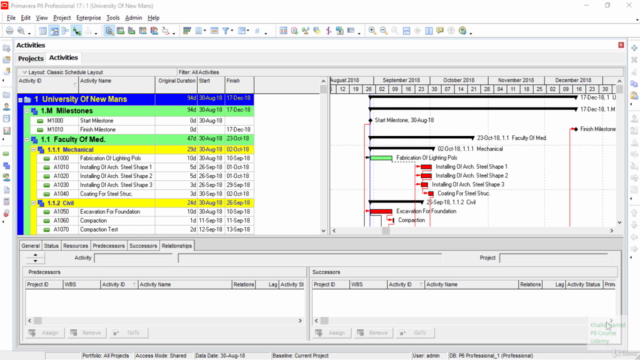Click the yellow comment bubble toolbar icon
The width and height of the screenshot is (640, 360).
440,31
